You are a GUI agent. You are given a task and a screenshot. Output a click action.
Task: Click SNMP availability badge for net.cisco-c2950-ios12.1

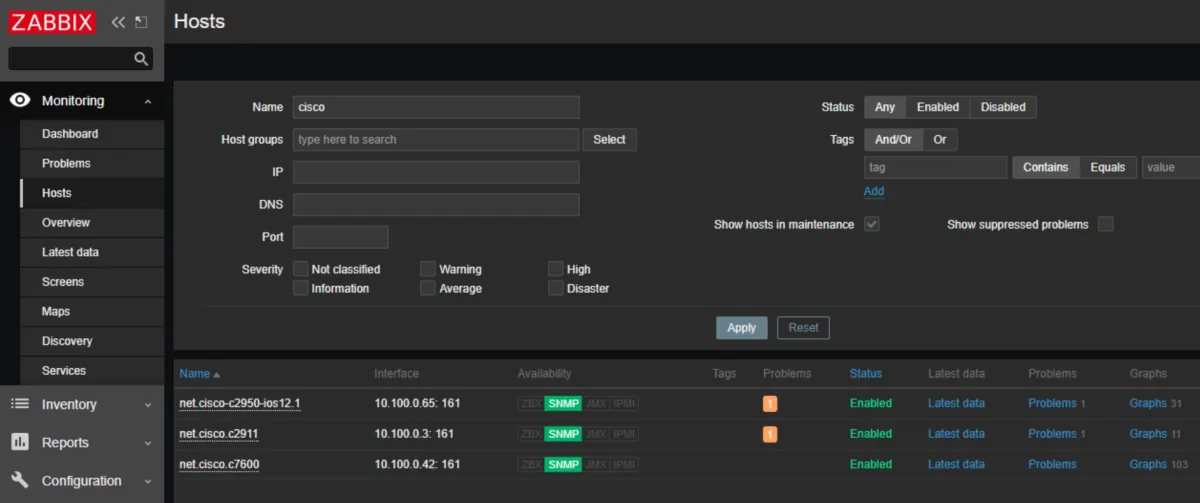[563, 404]
